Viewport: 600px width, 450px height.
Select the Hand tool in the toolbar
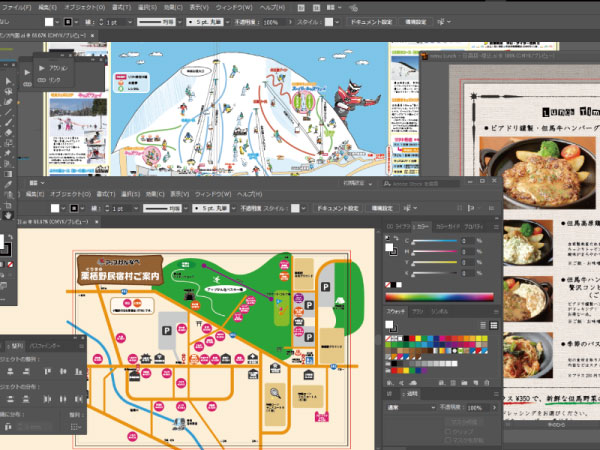pyautogui.click(x=7, y=213)
